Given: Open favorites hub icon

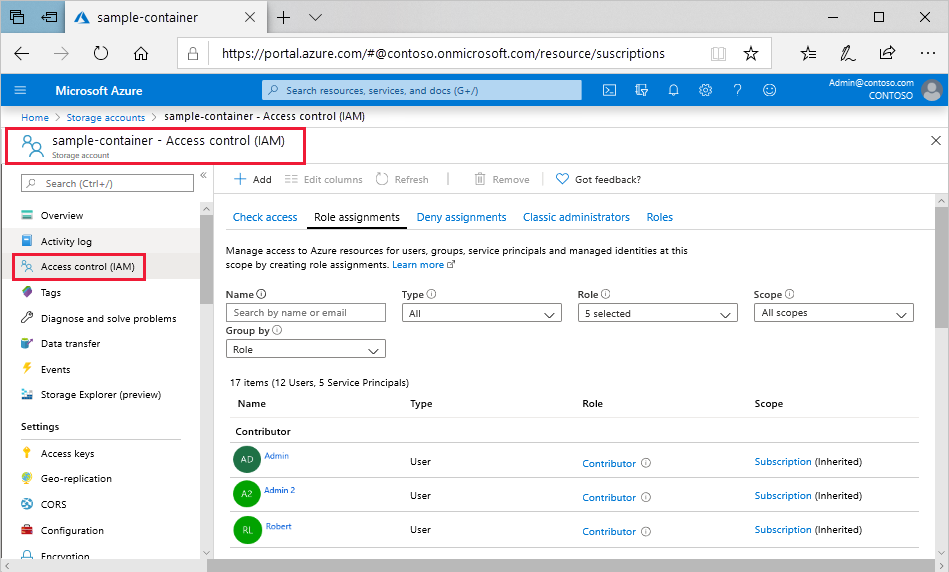Looking at the screenshot, I should coord(808,53).
